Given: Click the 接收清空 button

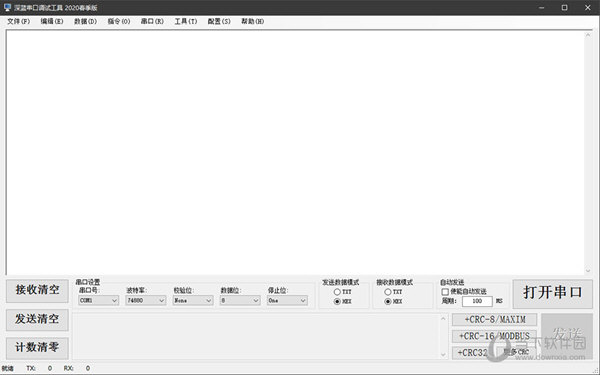Looking at the screenshot, I should (x=37, y=290).
